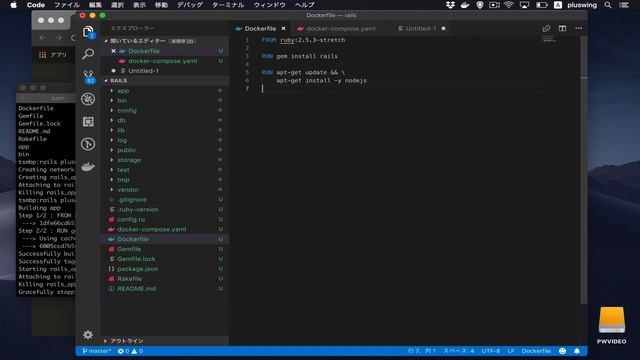Expand the public folder

pyautogui.click(x=127, y=150)
